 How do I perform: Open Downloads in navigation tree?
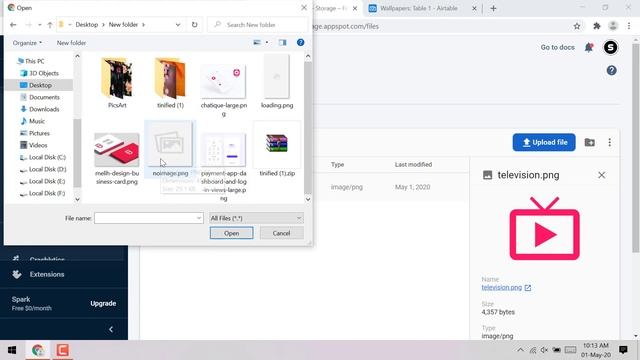tap(40, 109)
